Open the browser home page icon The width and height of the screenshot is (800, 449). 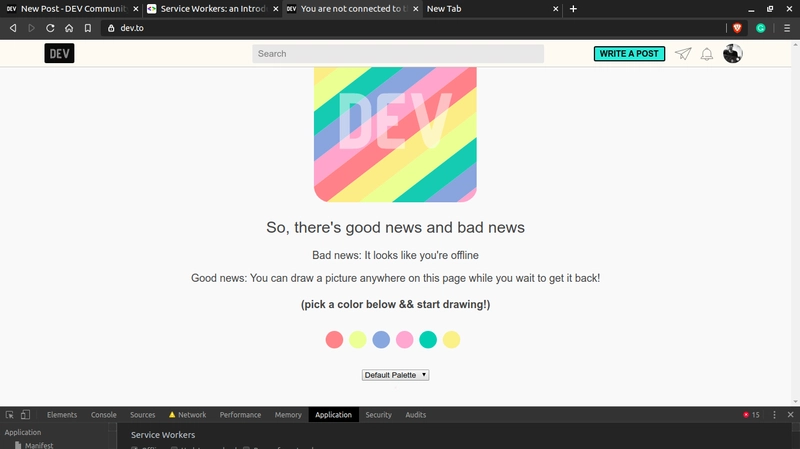coord(69,28)
